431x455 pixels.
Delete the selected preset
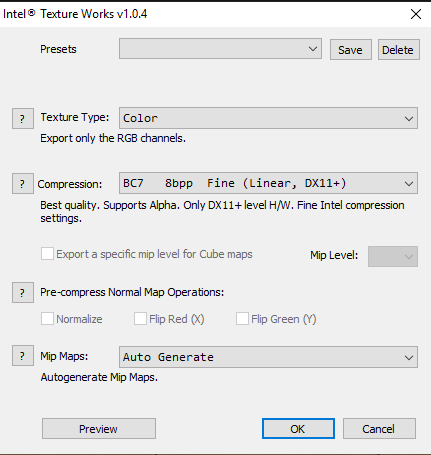pyautogui.click(x=399, y=50)
